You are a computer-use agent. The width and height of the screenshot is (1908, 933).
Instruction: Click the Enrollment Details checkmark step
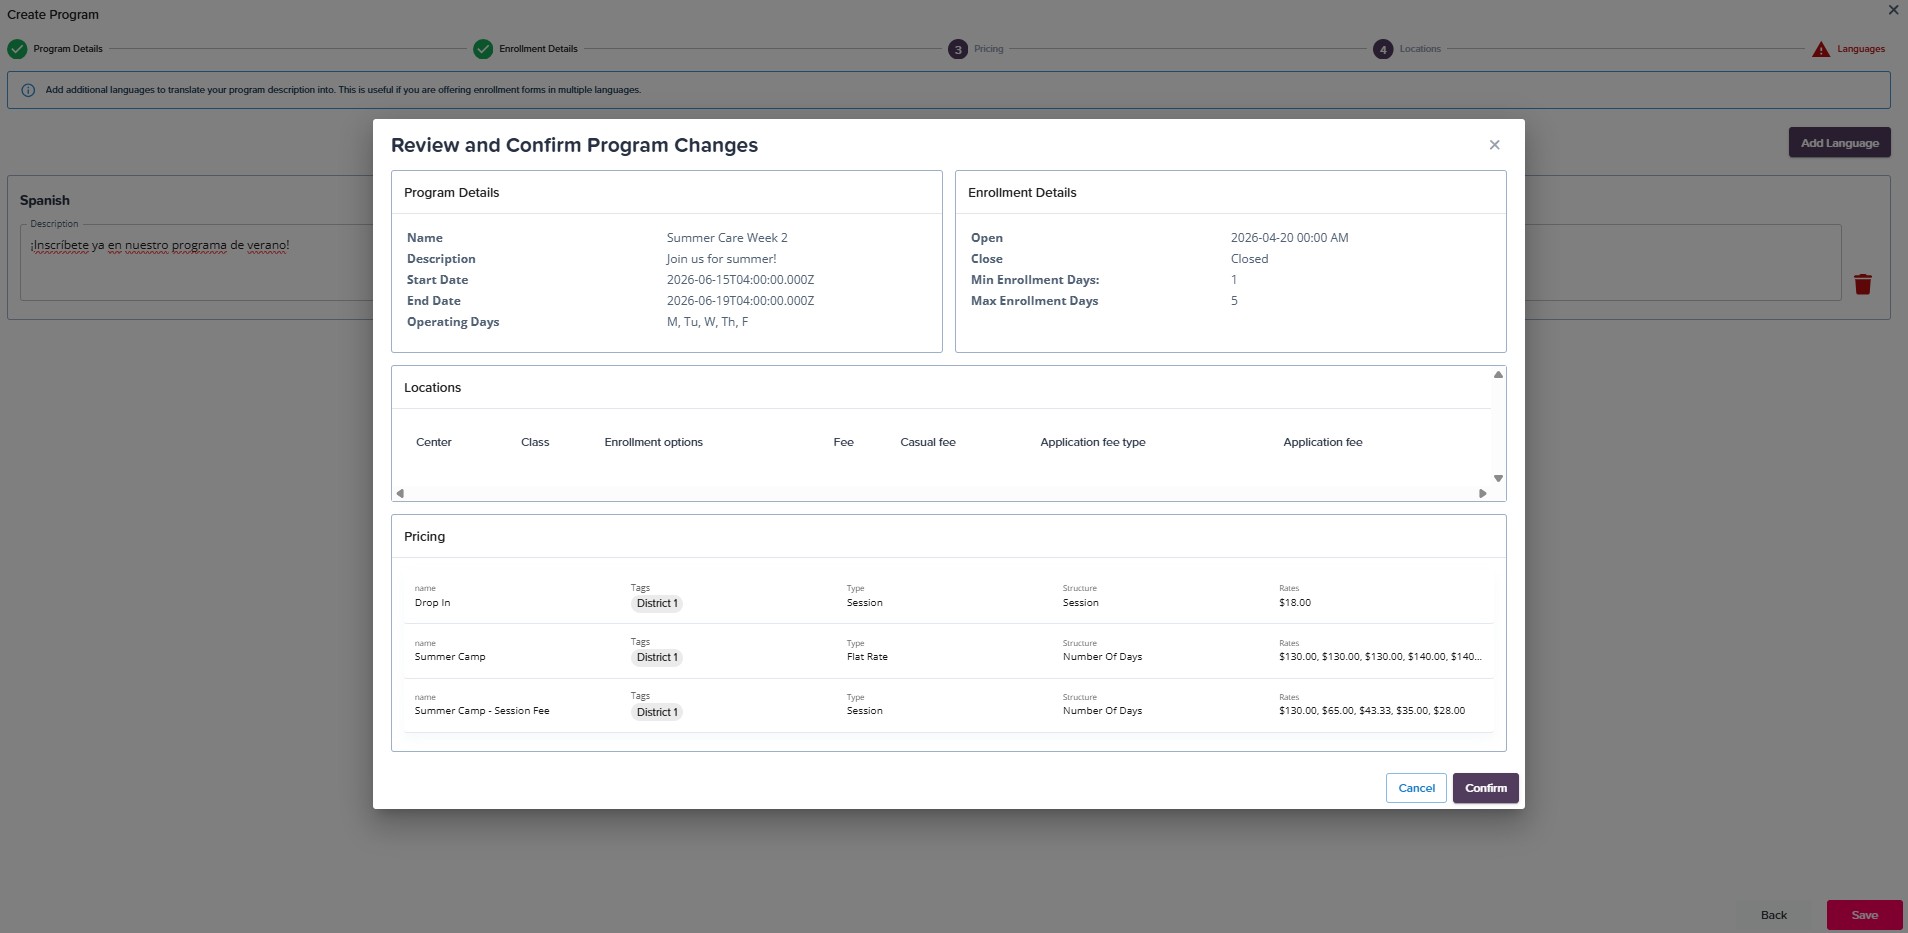(483, 49)
